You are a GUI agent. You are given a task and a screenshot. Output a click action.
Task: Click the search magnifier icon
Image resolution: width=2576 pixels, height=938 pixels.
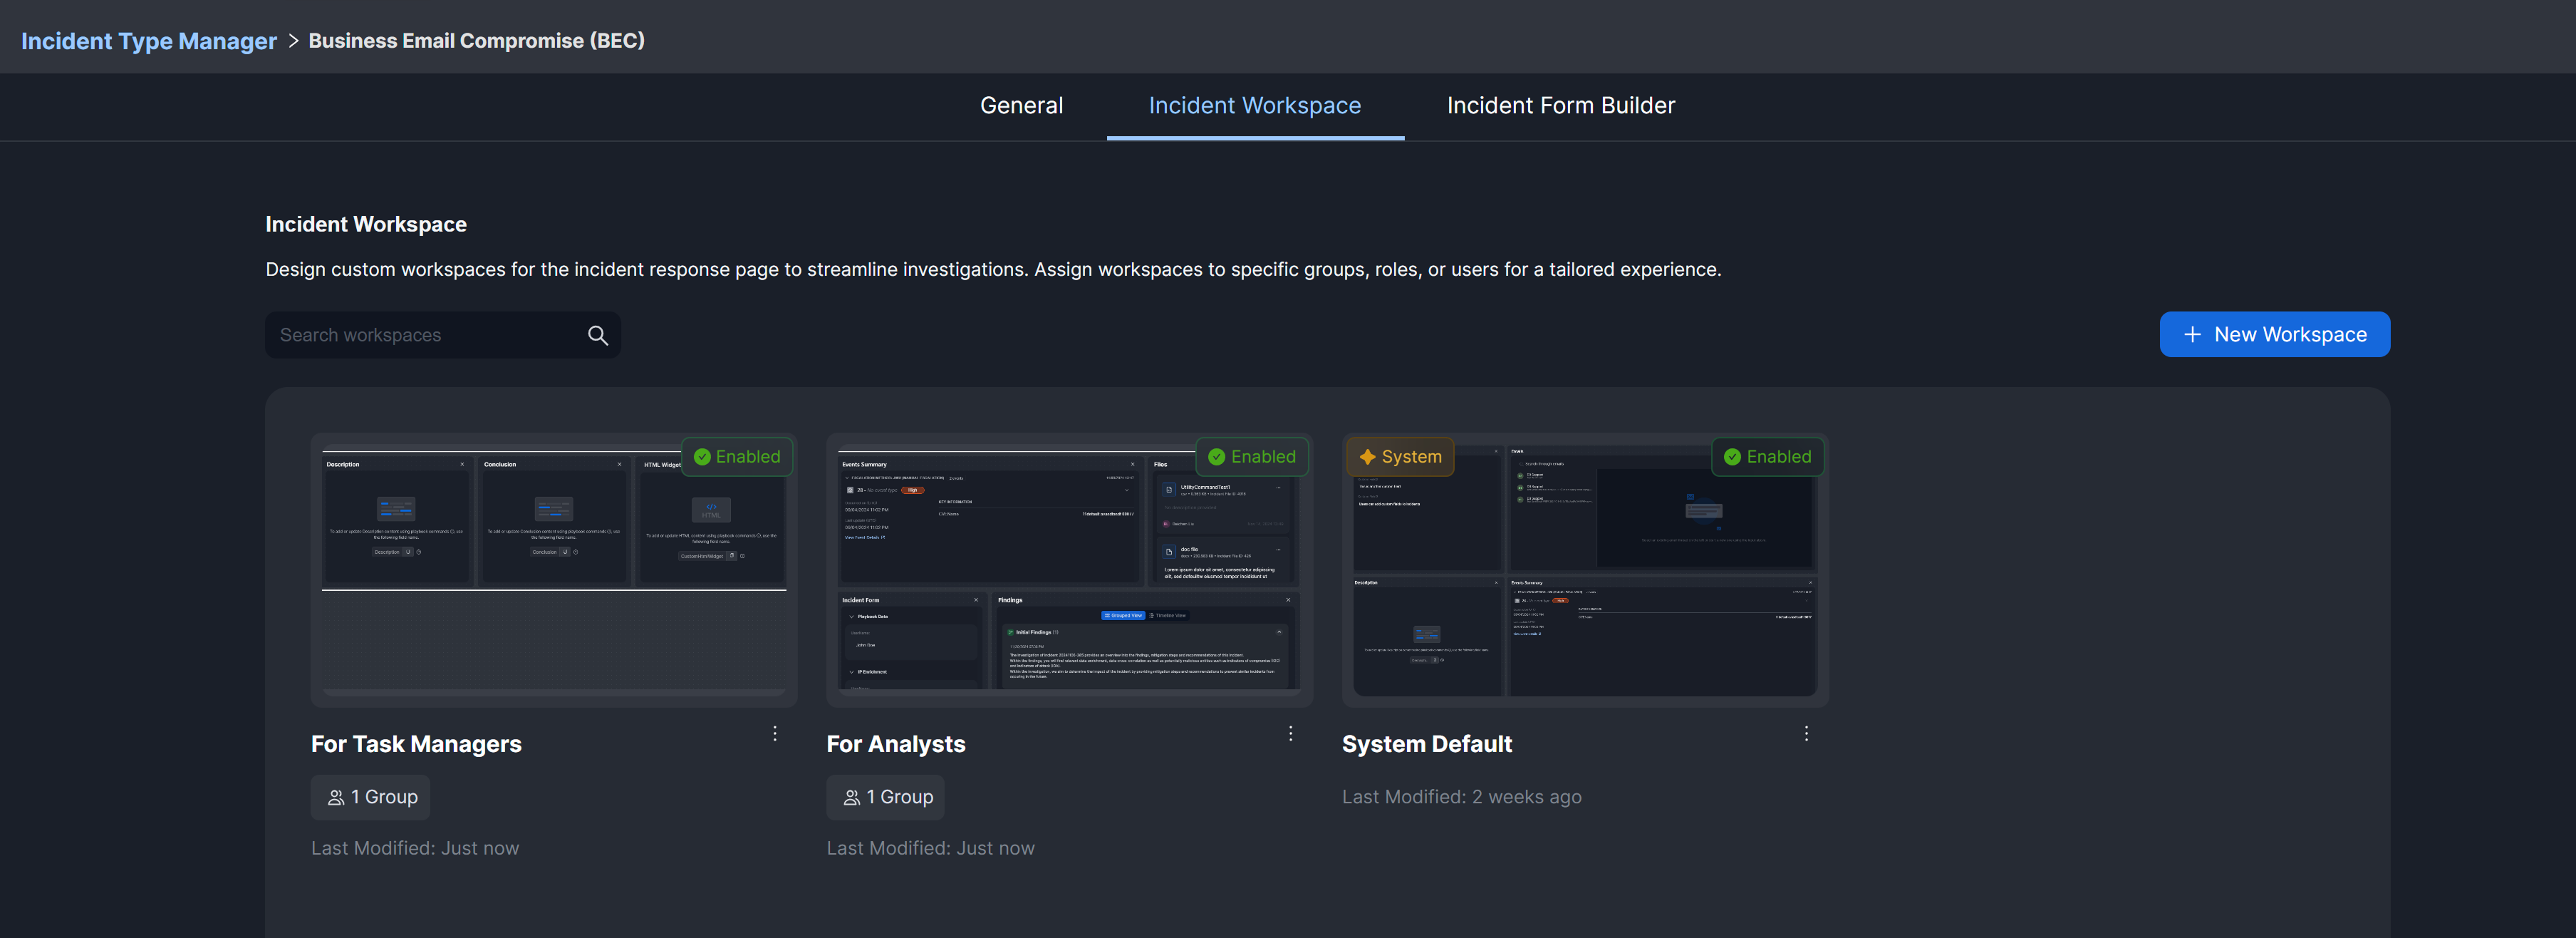pos(597,335)
